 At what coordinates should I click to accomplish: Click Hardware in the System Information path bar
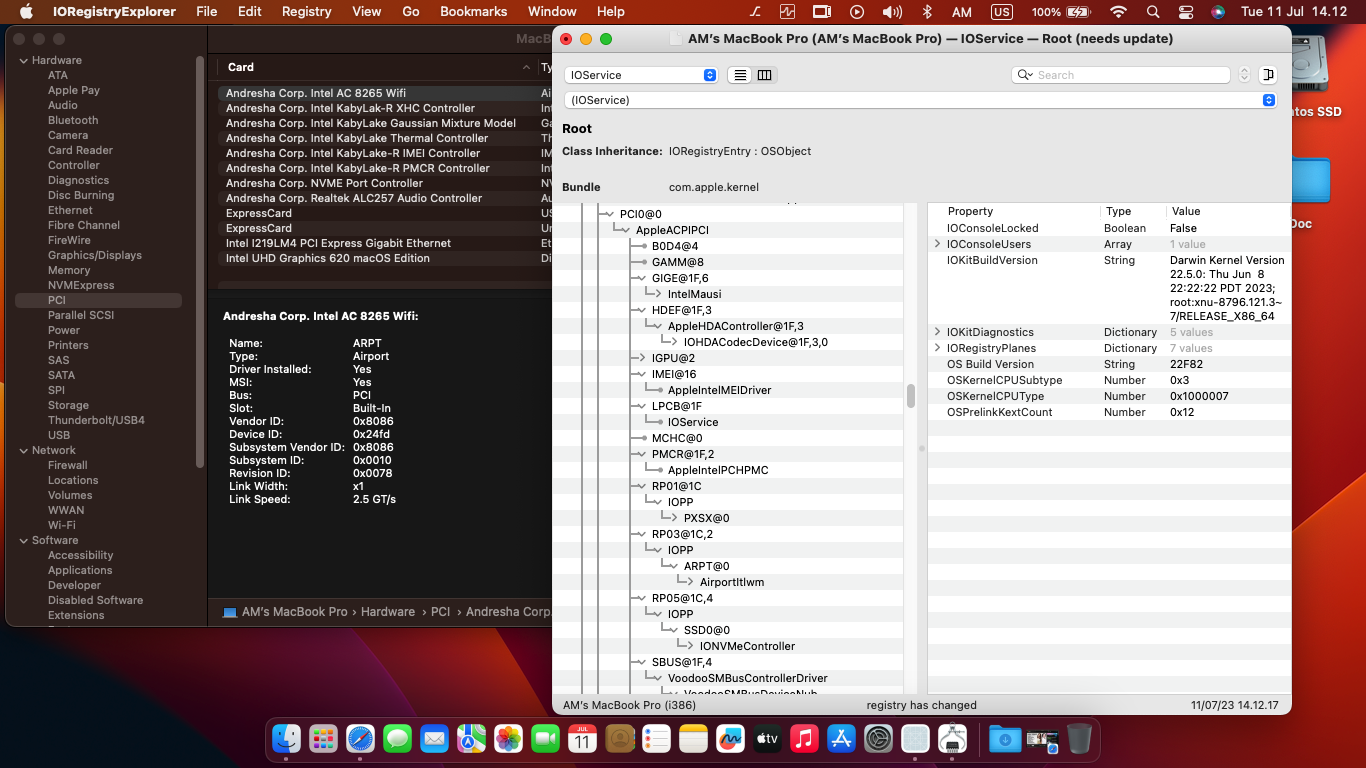[388, 612]
